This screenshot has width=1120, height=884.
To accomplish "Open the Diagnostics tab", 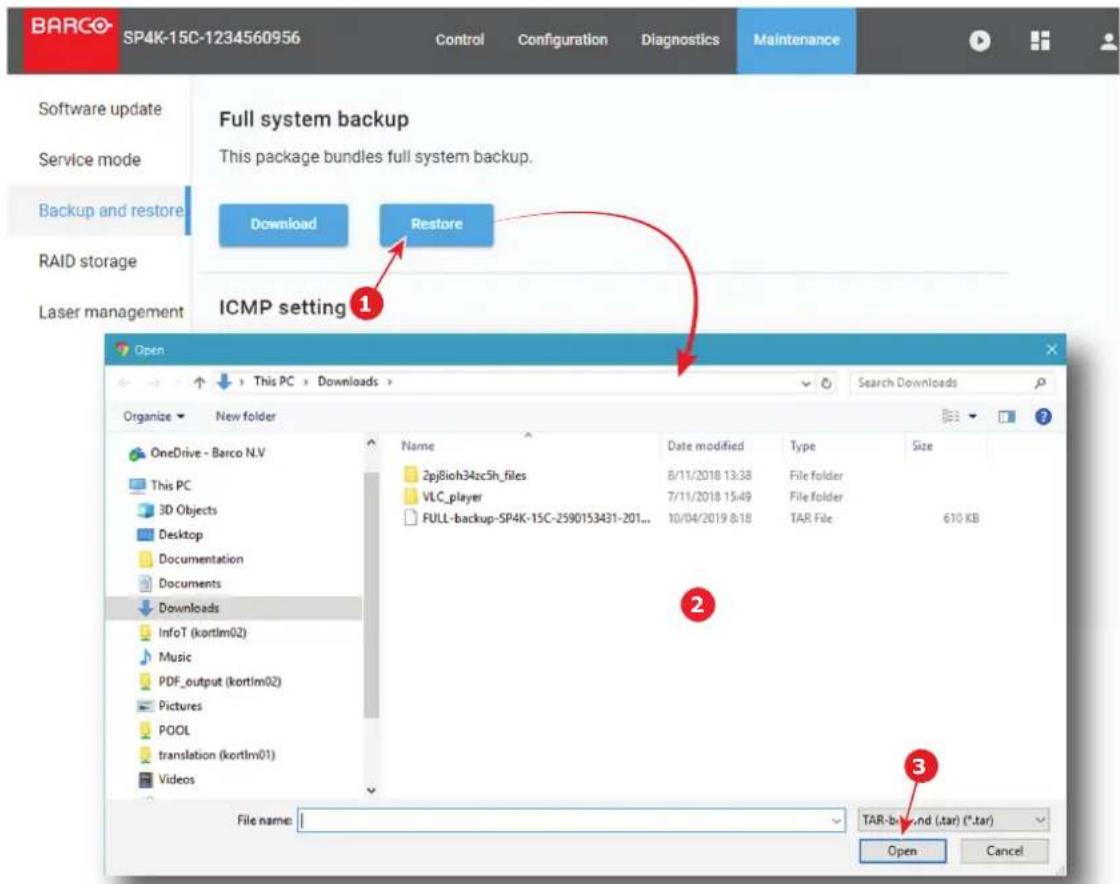I will coord(680,40).
